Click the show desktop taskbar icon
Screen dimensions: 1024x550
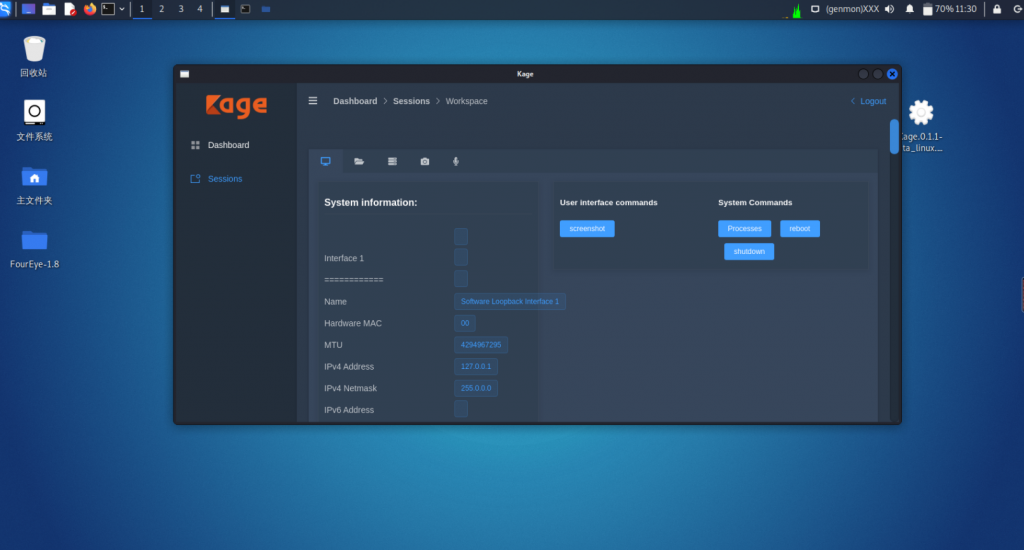[x=28, y=9]
